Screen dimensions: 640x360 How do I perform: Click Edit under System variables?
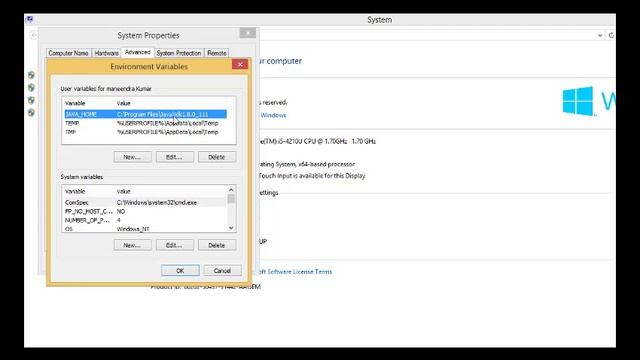[175, 245]
